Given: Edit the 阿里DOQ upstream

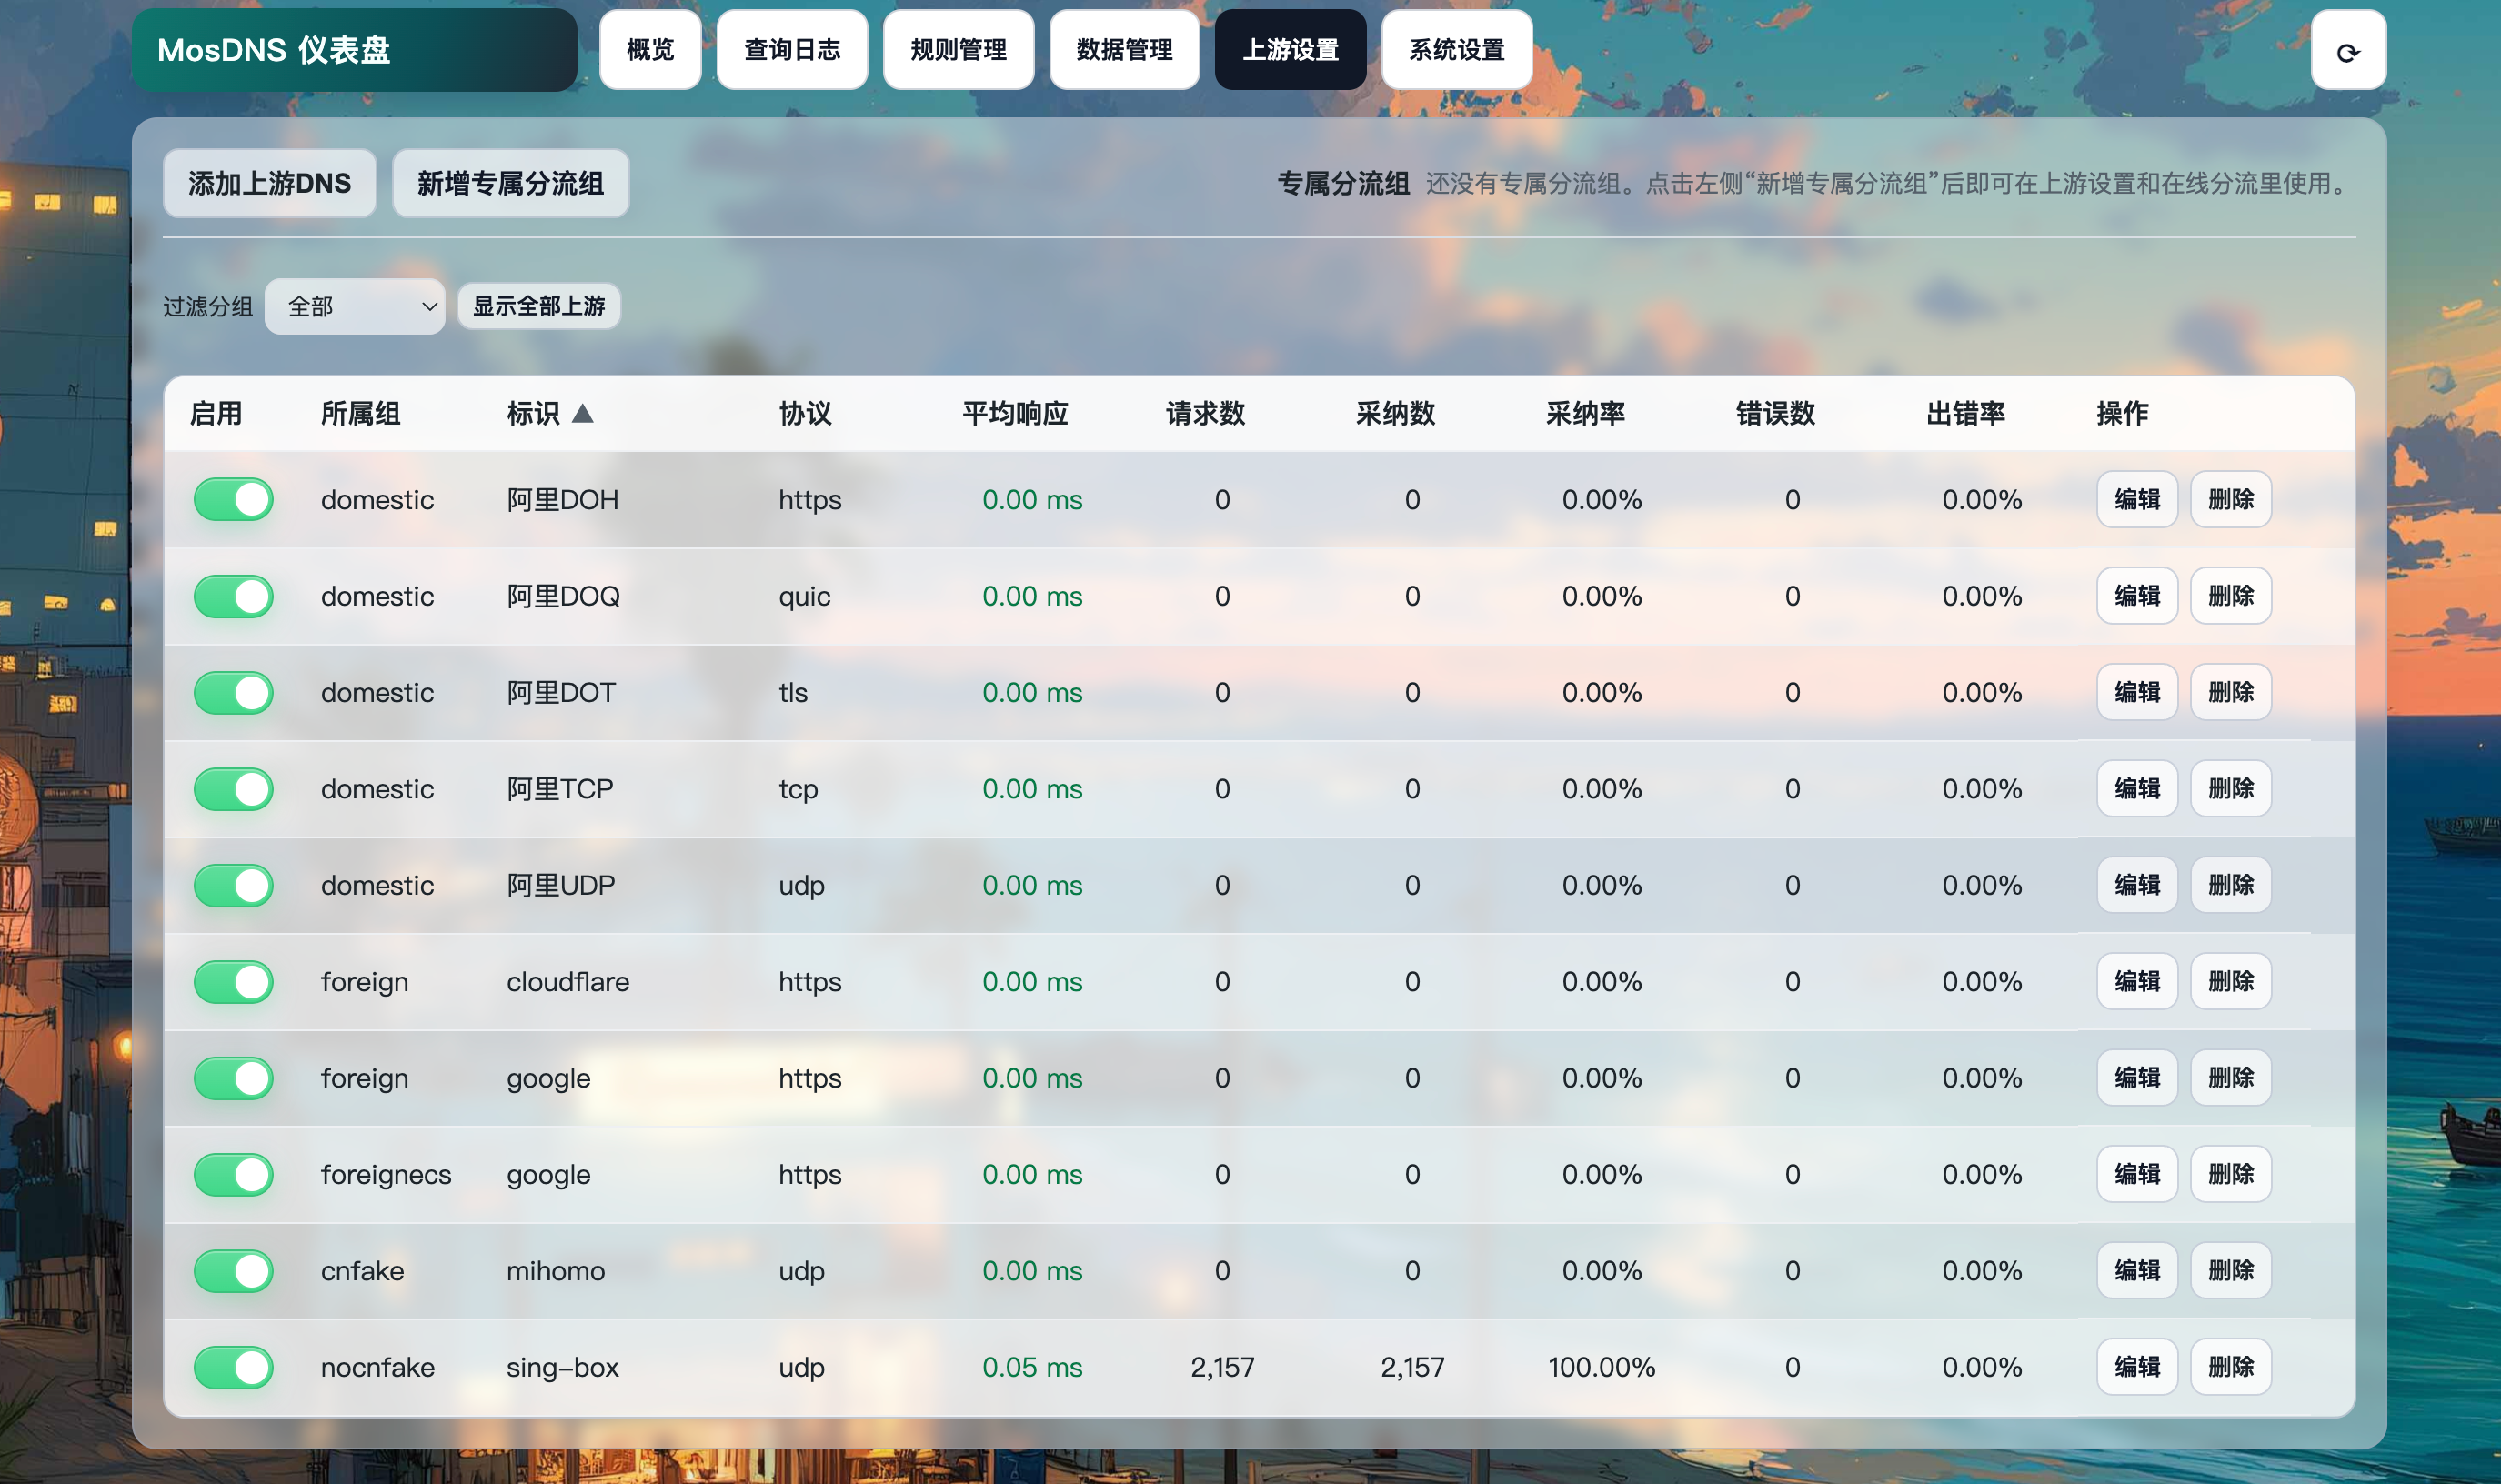Looking at the screenshot, I should pyautogui.click(x=2137, y=596).
